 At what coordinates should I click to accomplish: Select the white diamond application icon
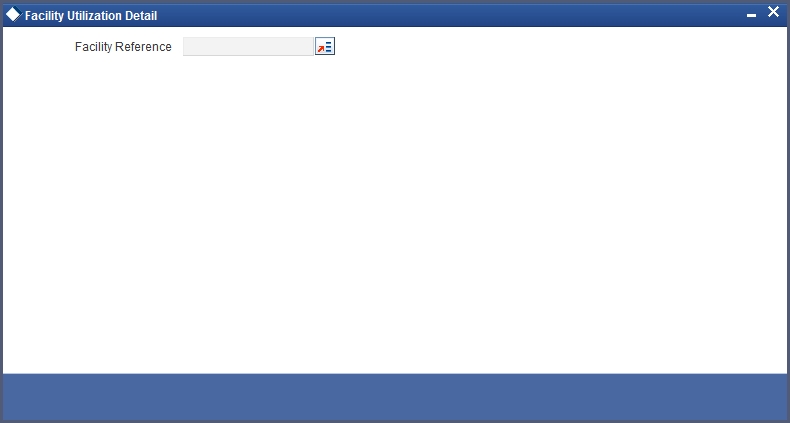click(x=13, y=15)
